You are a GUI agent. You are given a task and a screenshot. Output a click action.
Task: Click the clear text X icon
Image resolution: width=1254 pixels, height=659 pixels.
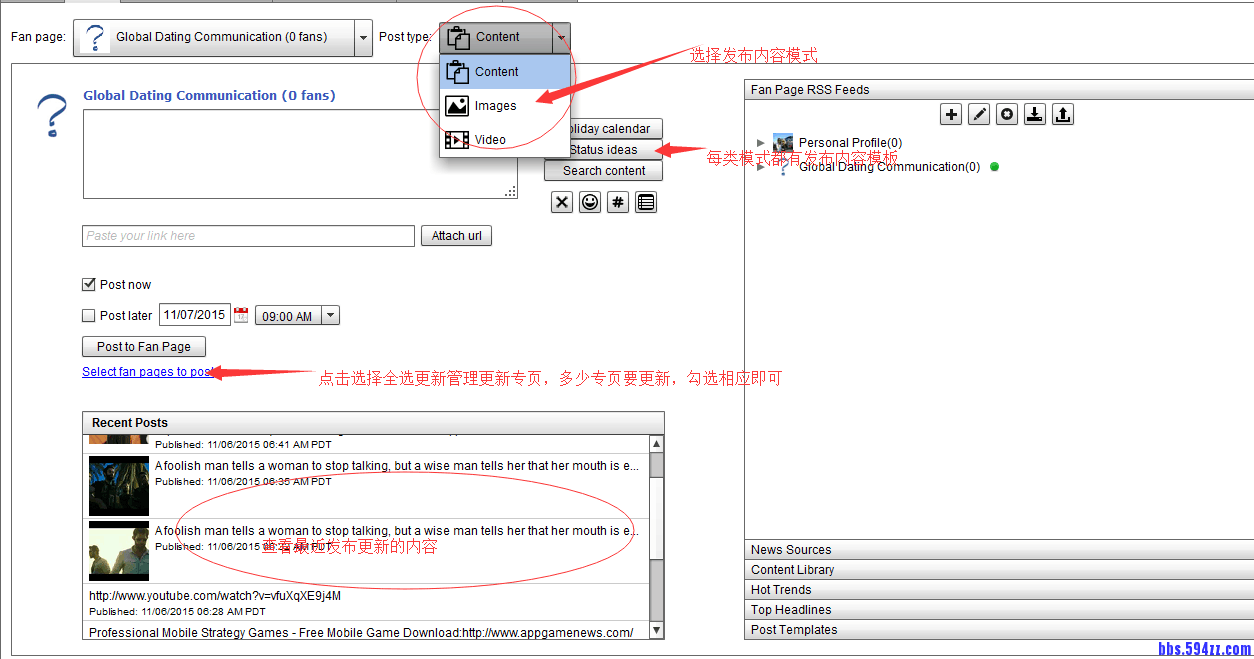[562, 202]
